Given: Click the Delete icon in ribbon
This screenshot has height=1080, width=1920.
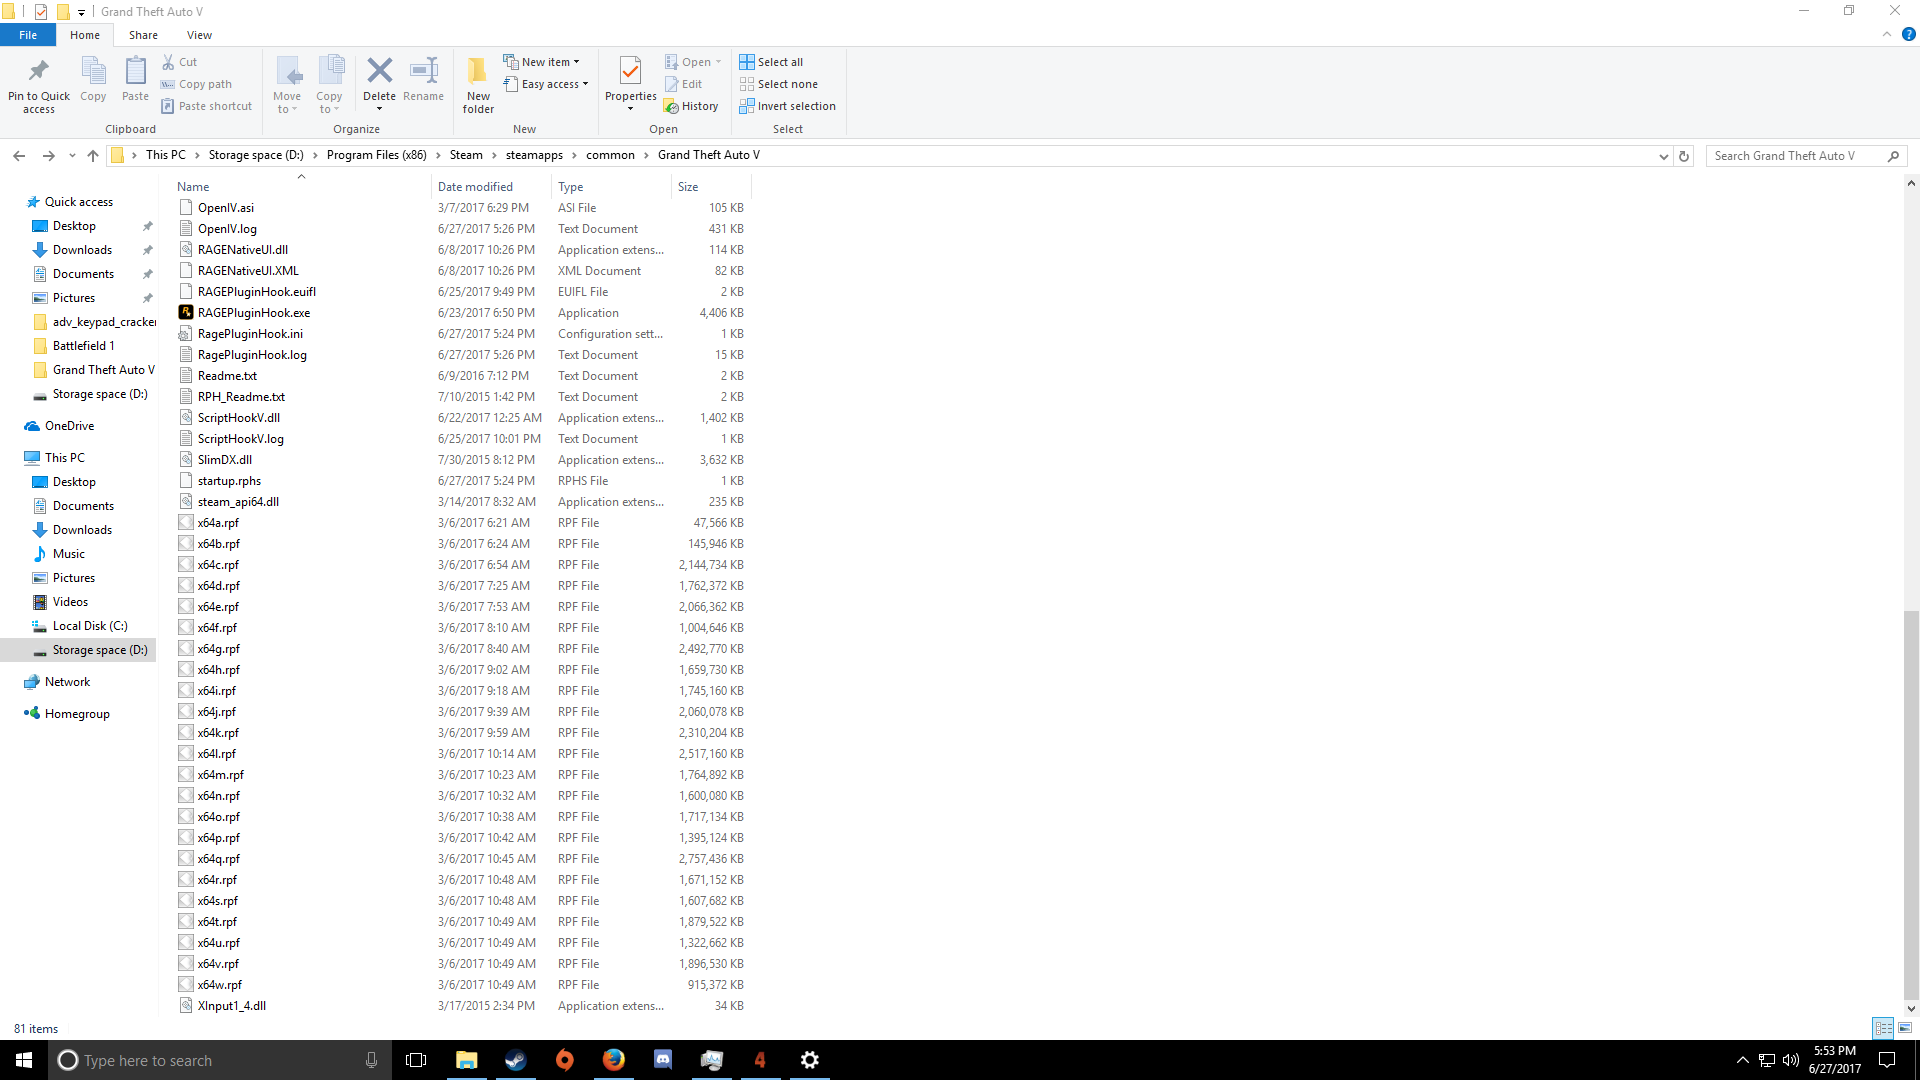Looking at the screenshot, I should (379, 72).
